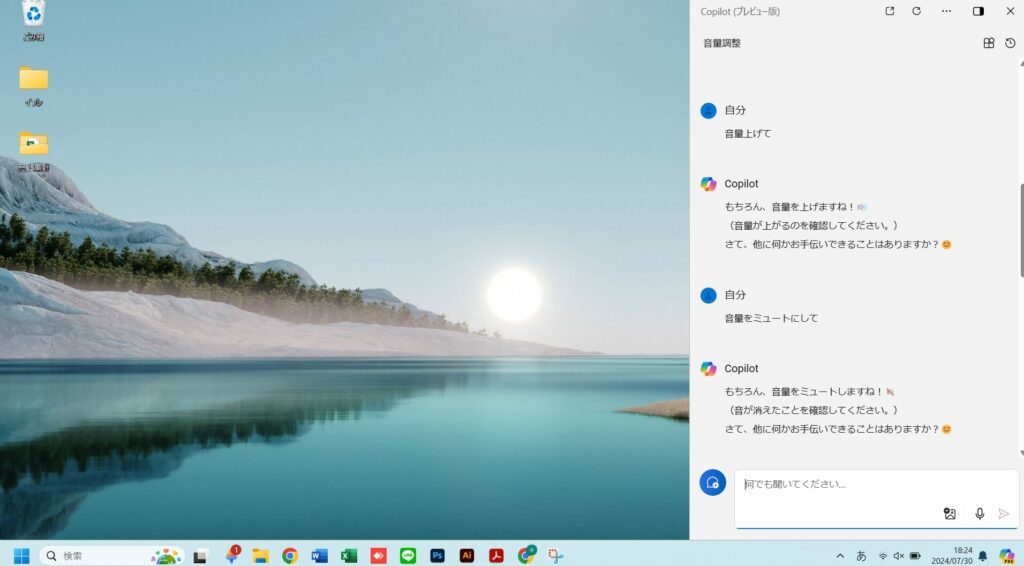Expand the hidden system tray icons
The width and height of the screenshot is (1024, 566).
coord(840,555)
